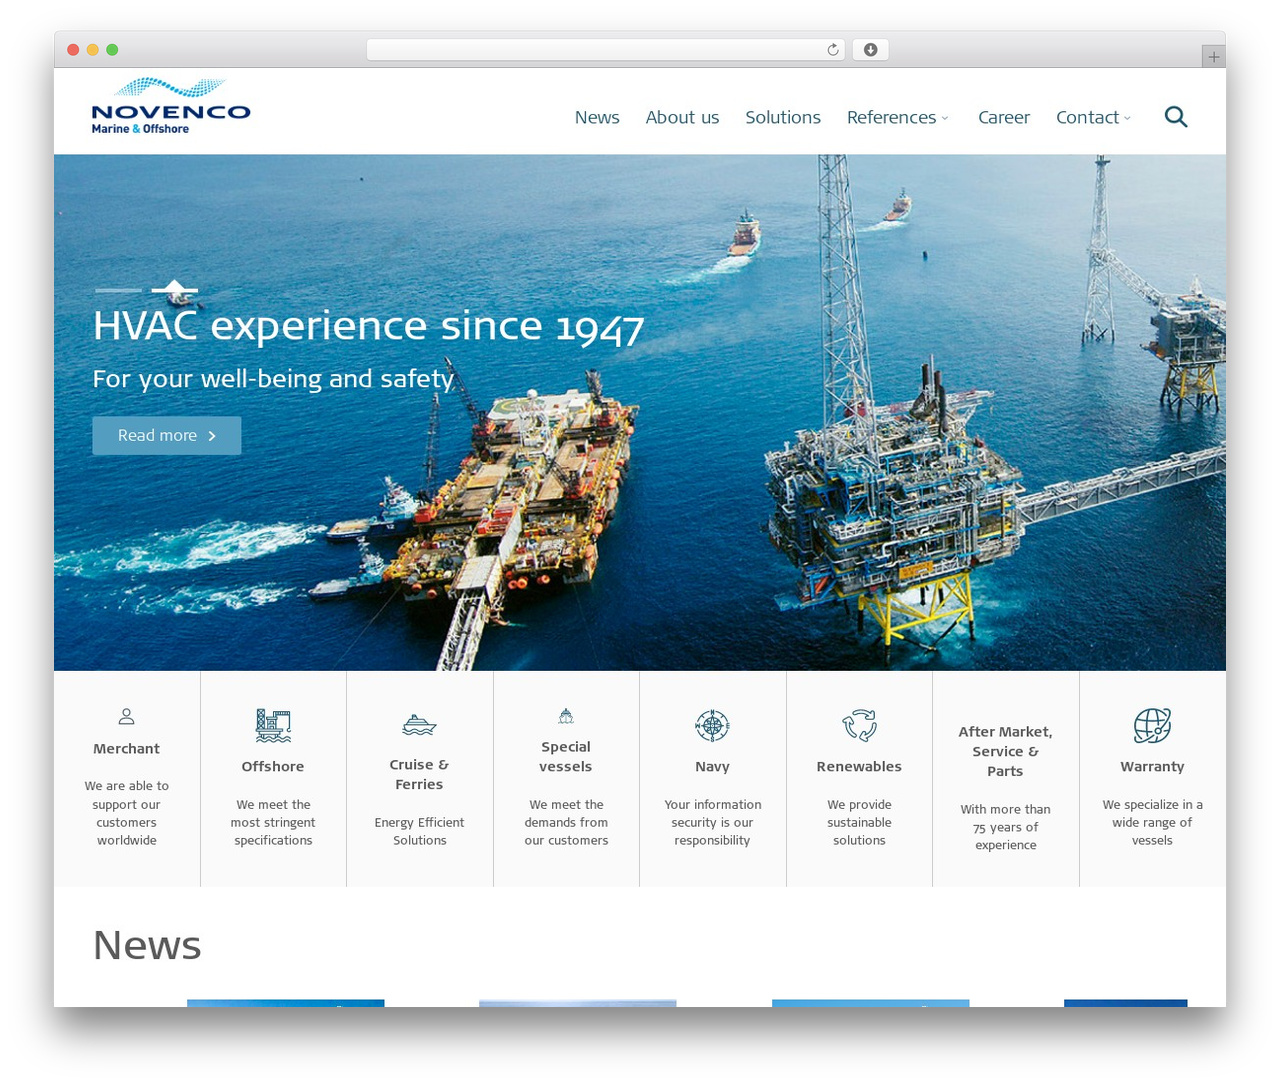Click 'Energy Efficient Solutions' description
The height and width of the screenshot is (1084, 1280).
click(x=419, y=831)
